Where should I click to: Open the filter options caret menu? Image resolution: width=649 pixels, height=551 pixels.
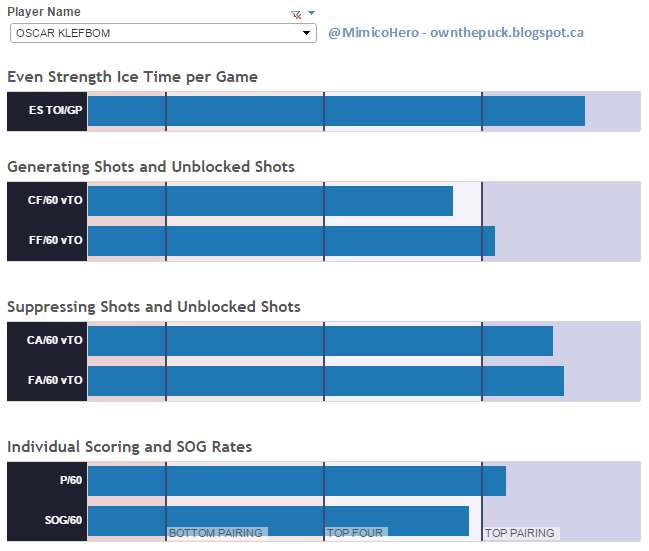click(311, 14)
